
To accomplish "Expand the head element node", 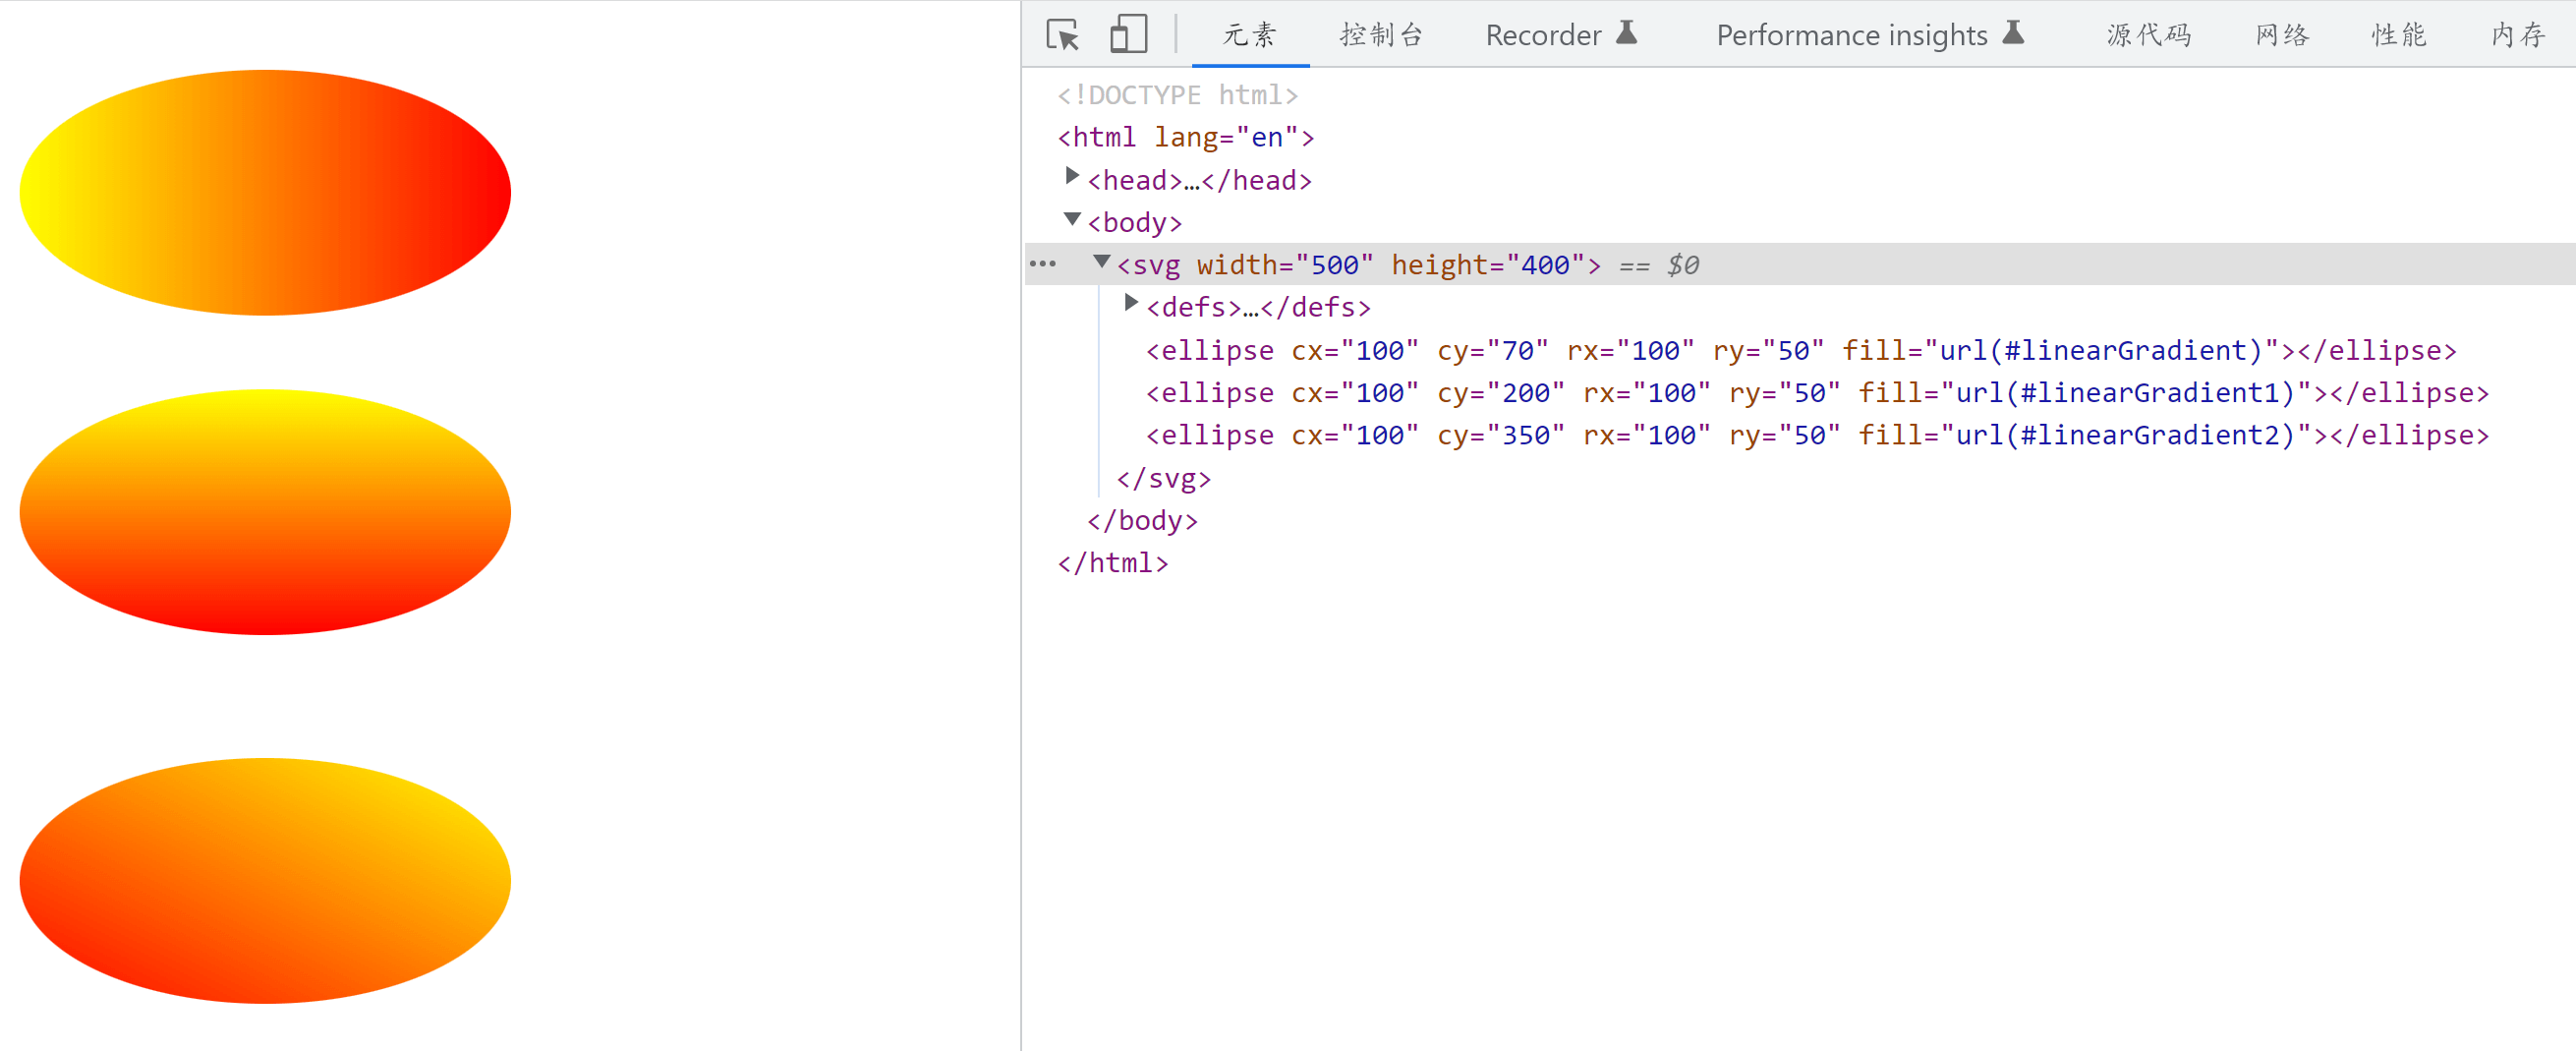I will [1072, 177].
